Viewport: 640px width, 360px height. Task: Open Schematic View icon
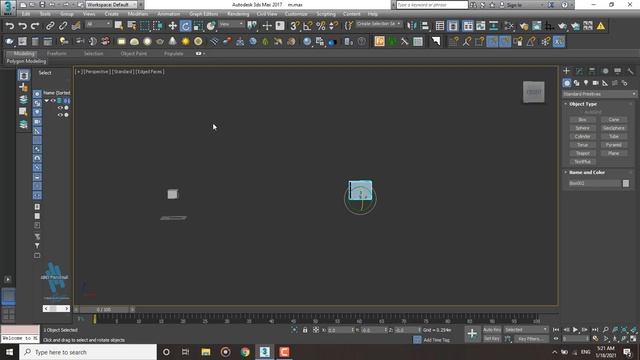[x=493, y=26]
